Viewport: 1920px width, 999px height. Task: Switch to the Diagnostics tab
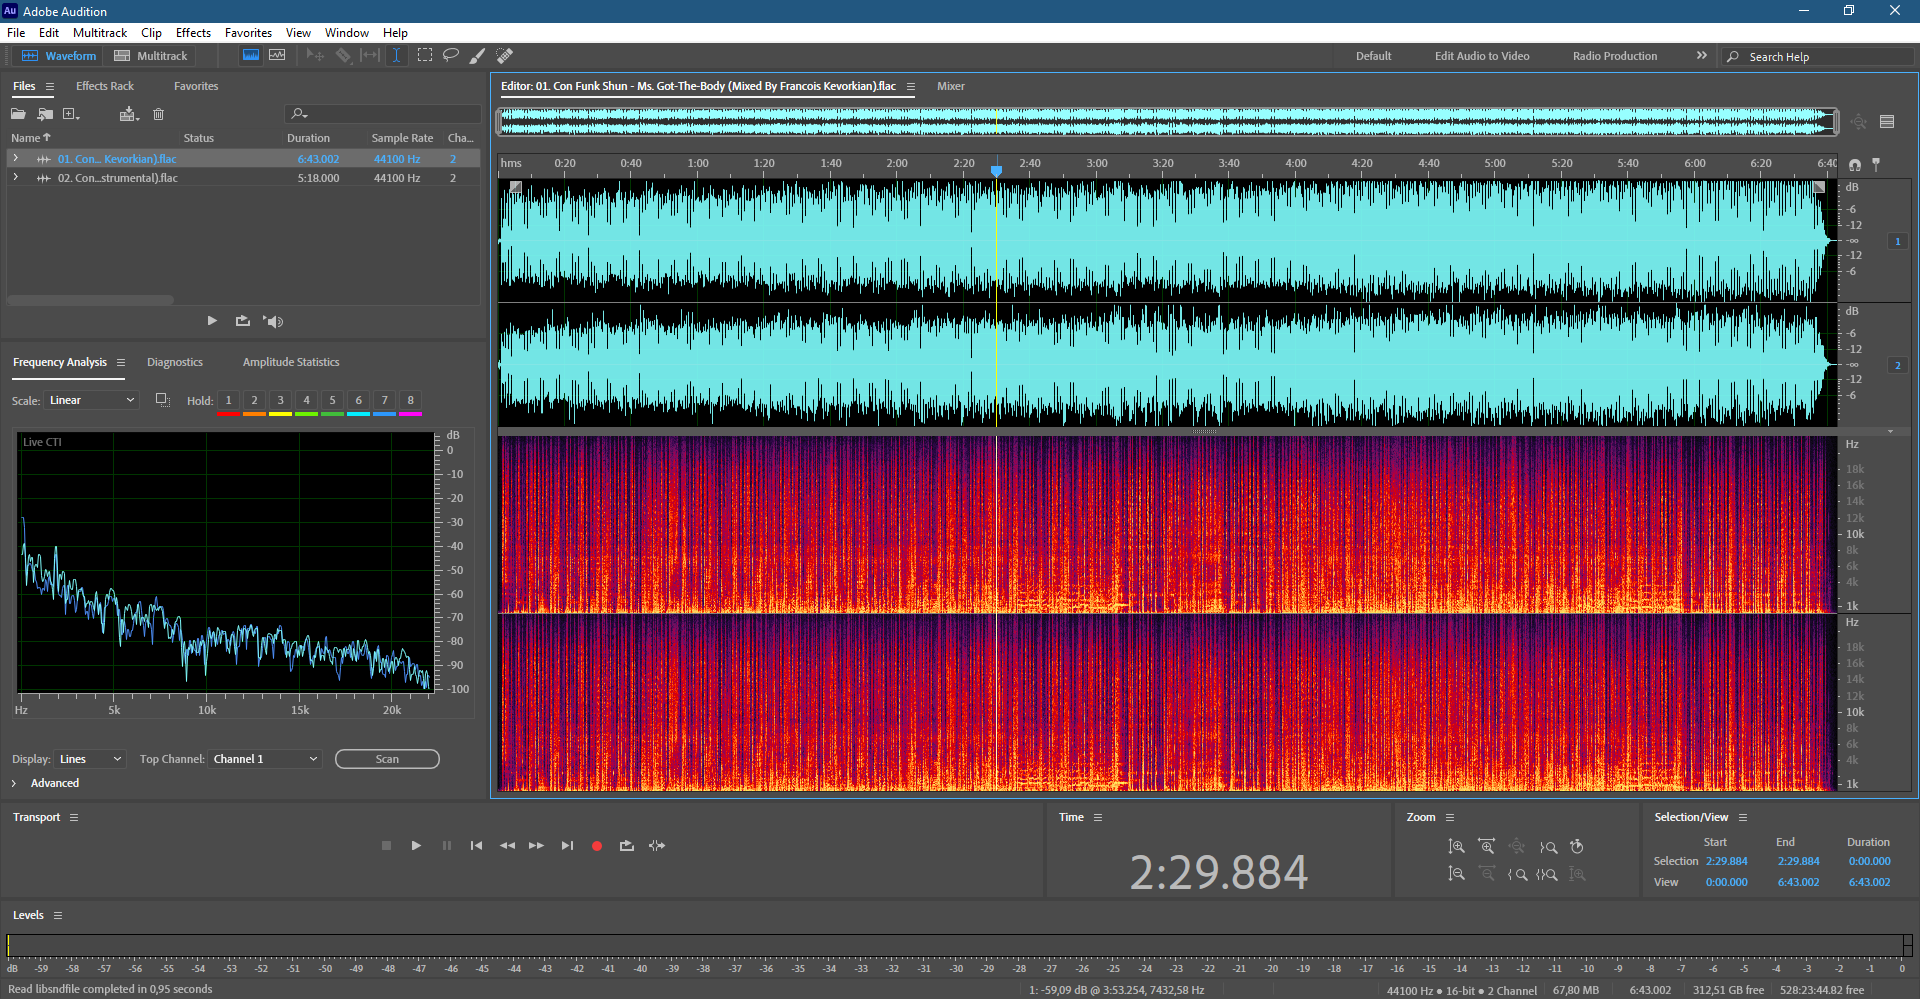pyautogui.click(x=175, y=362)
